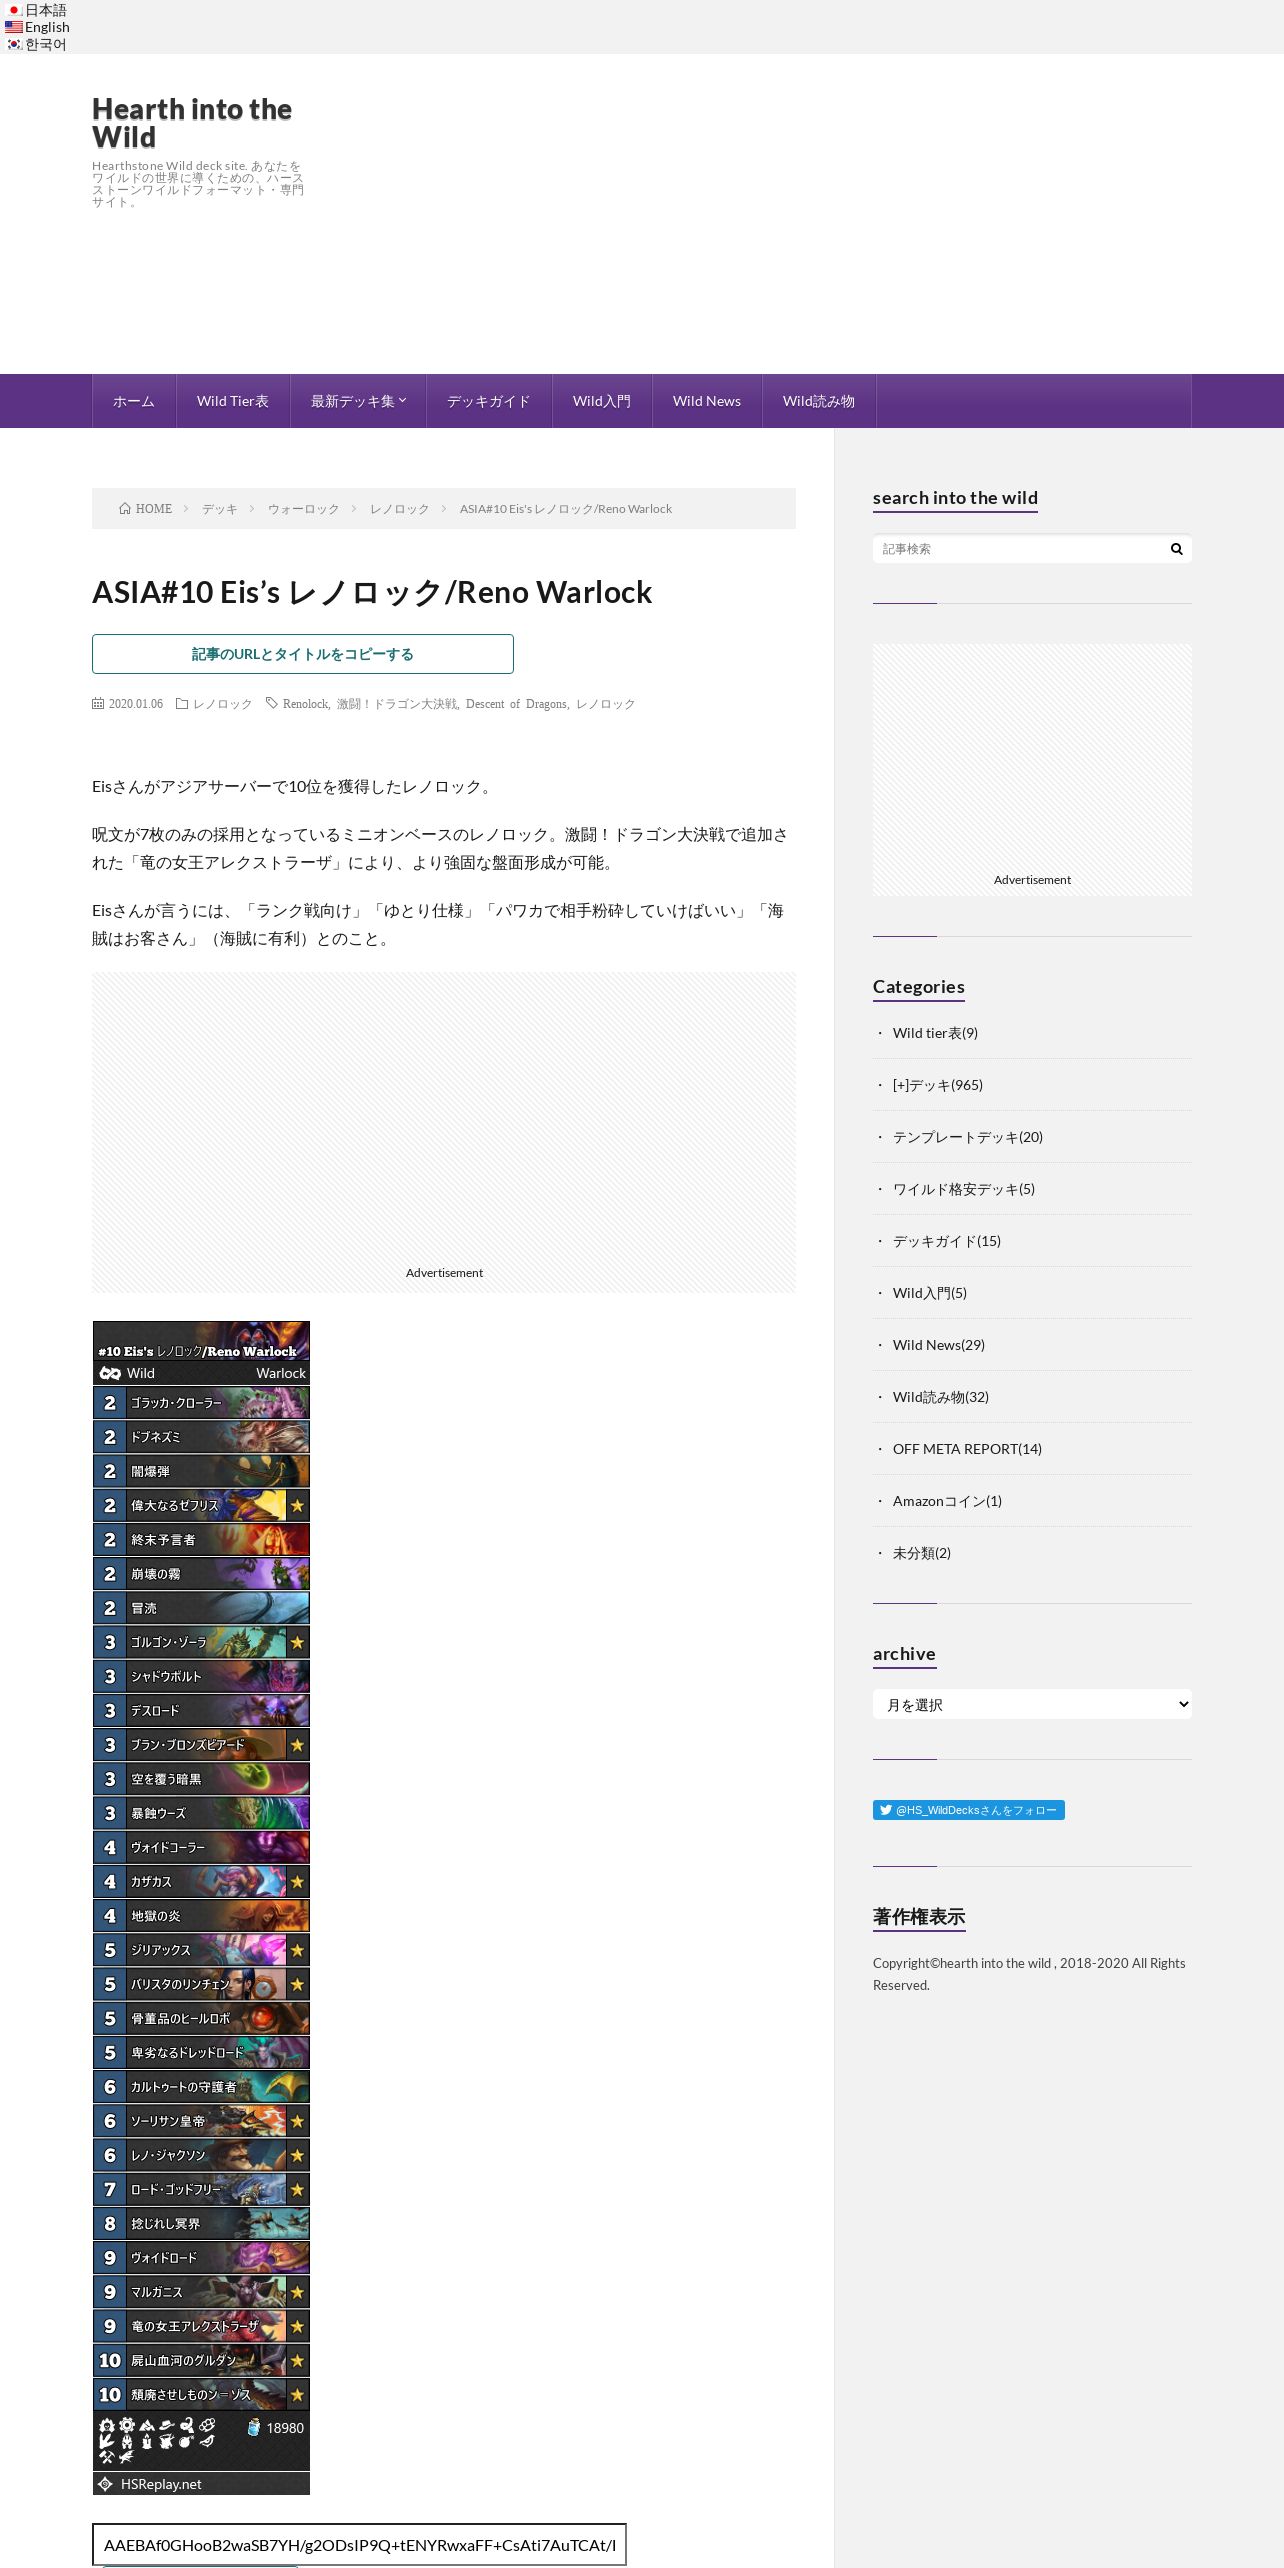The image size is (1284, 2568).
Task: Click the star on 頽廃させしものン=ゾス row
Action: point(297,2395)
